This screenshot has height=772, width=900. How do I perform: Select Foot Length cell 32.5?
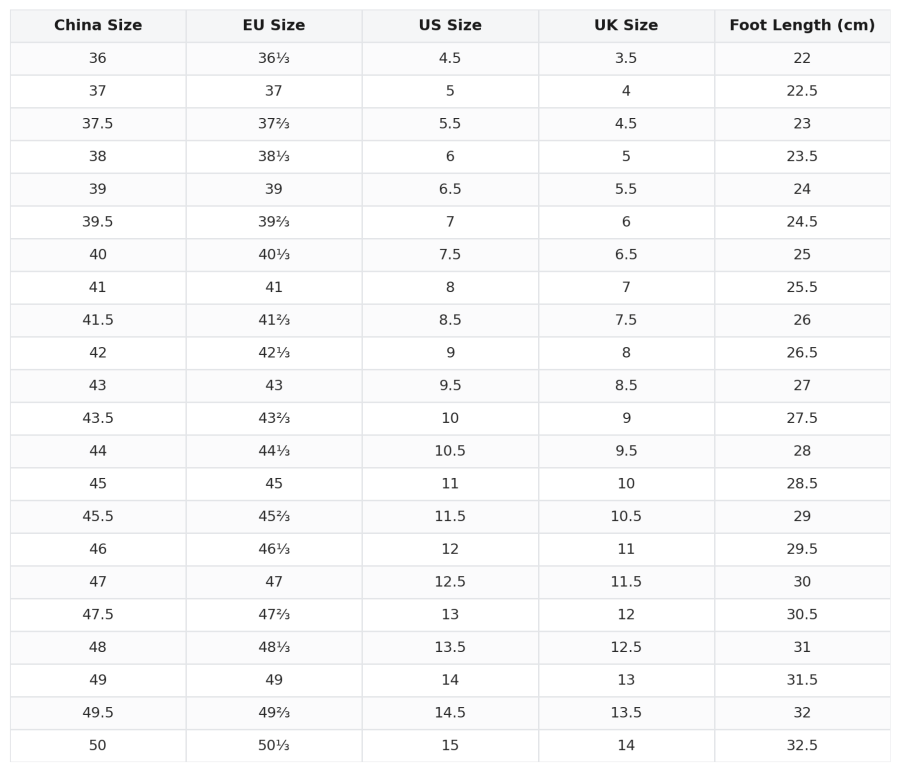point(802,745)
